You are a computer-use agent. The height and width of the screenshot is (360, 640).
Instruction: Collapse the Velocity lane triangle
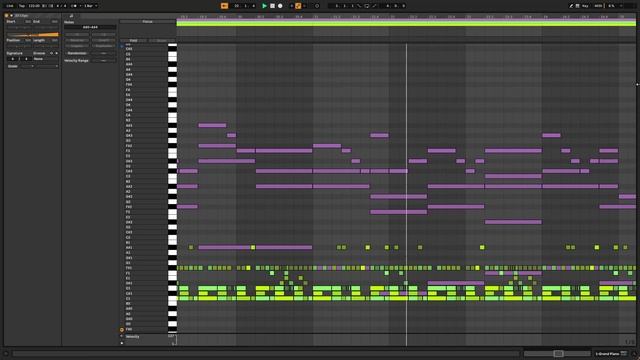coord(122,336)
